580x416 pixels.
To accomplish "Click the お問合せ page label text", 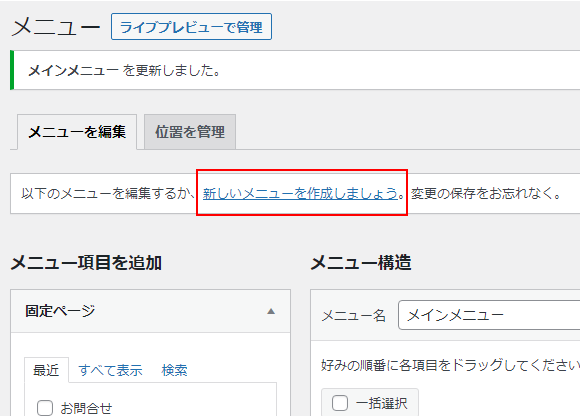I will (86, 408).
